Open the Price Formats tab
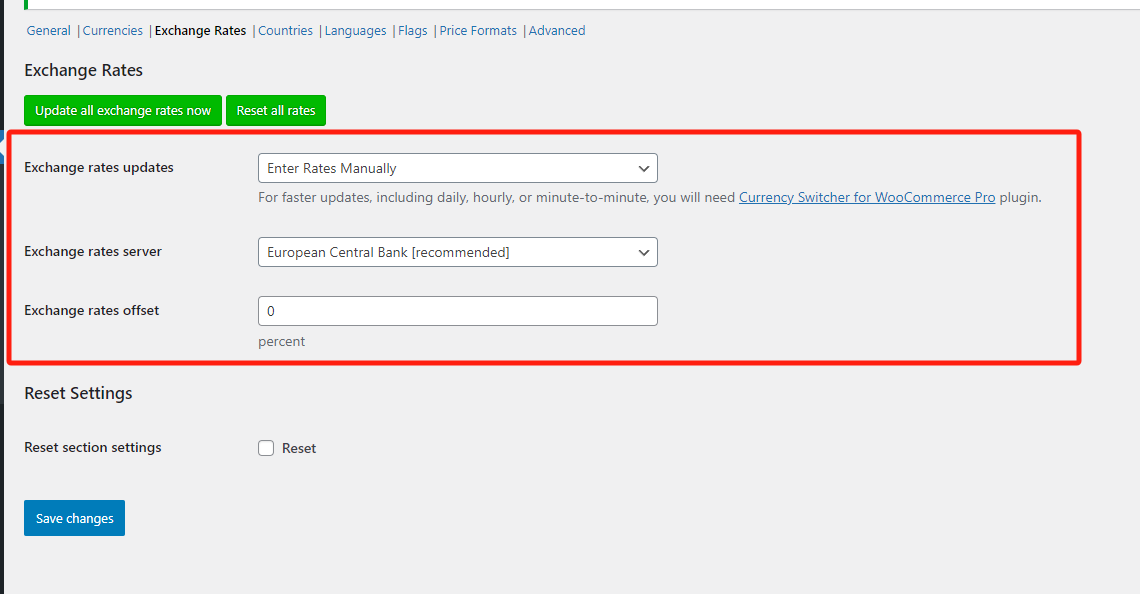Image resolution: width=1140 pixels, height=594 pixels. click(478, 31)
